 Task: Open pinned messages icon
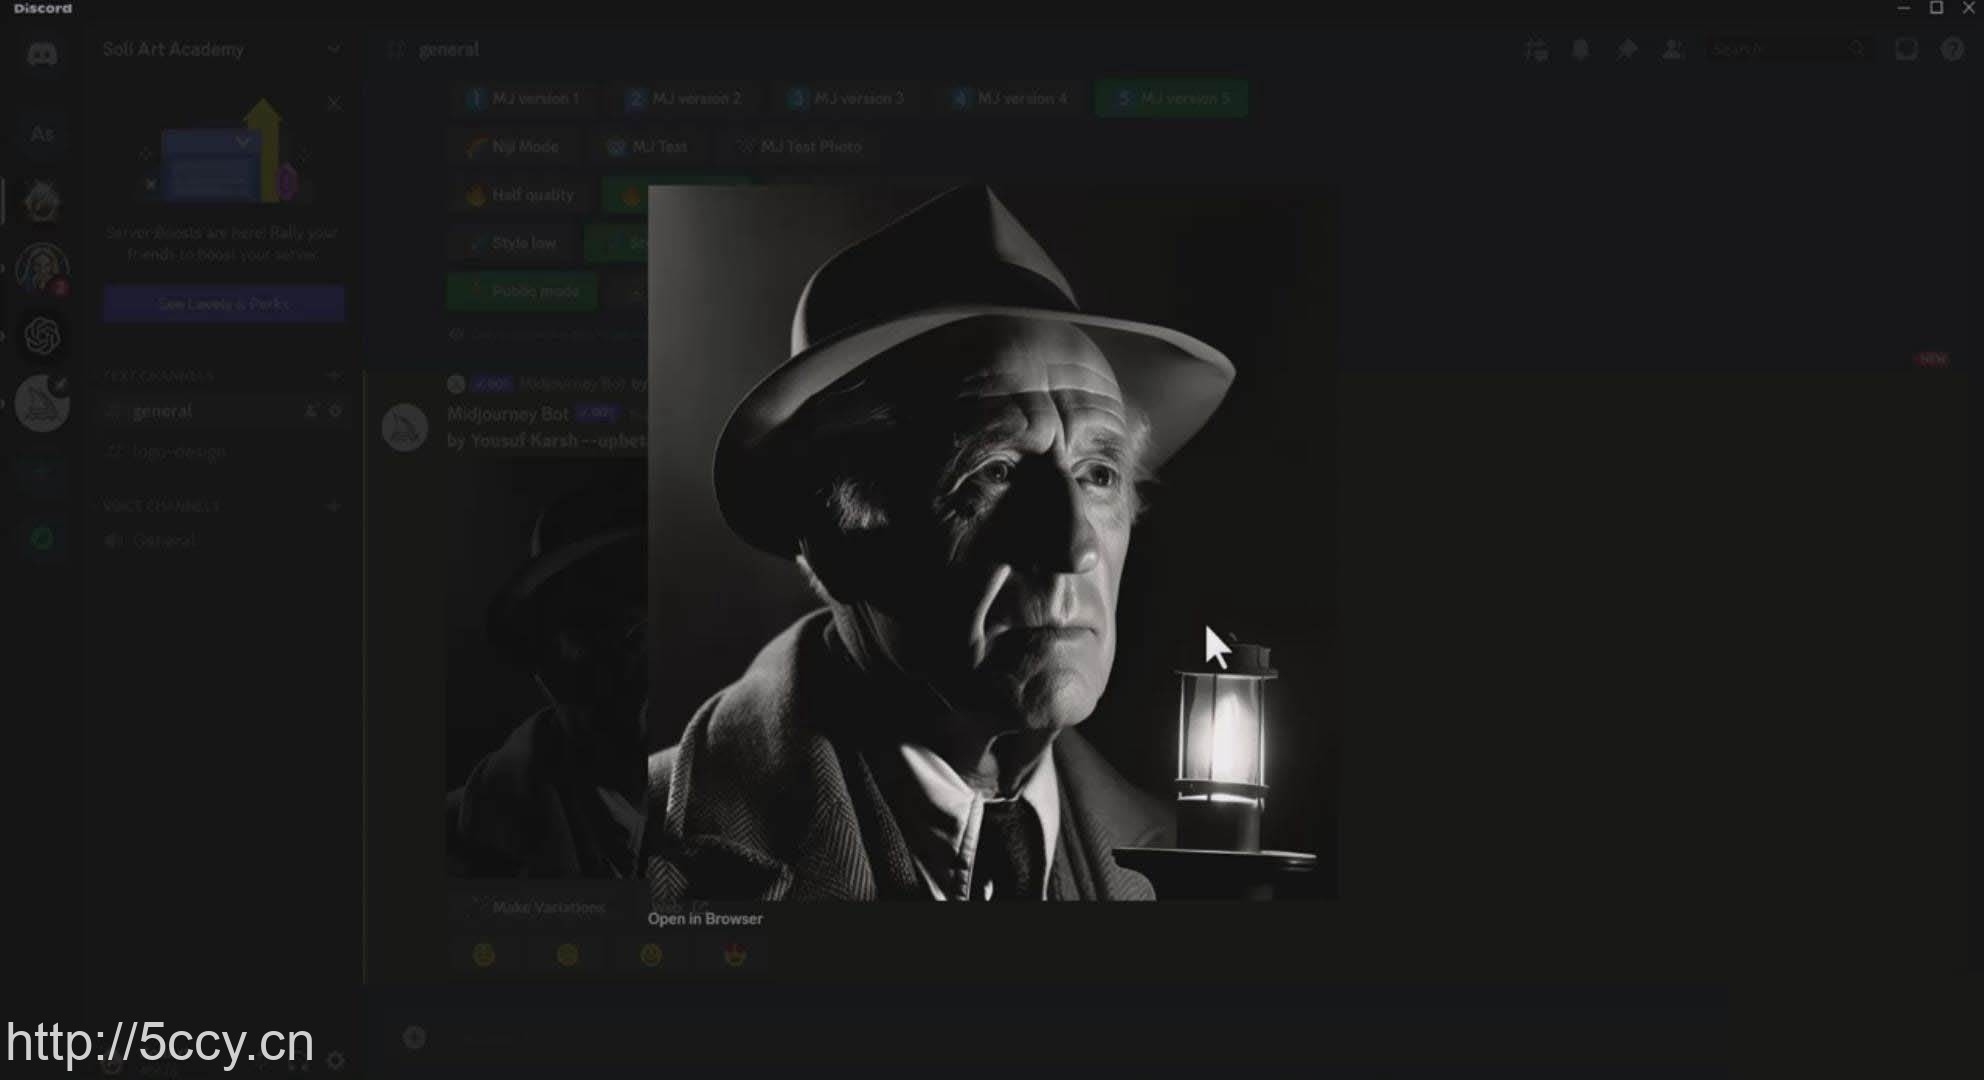click(x=1627, y=49)
